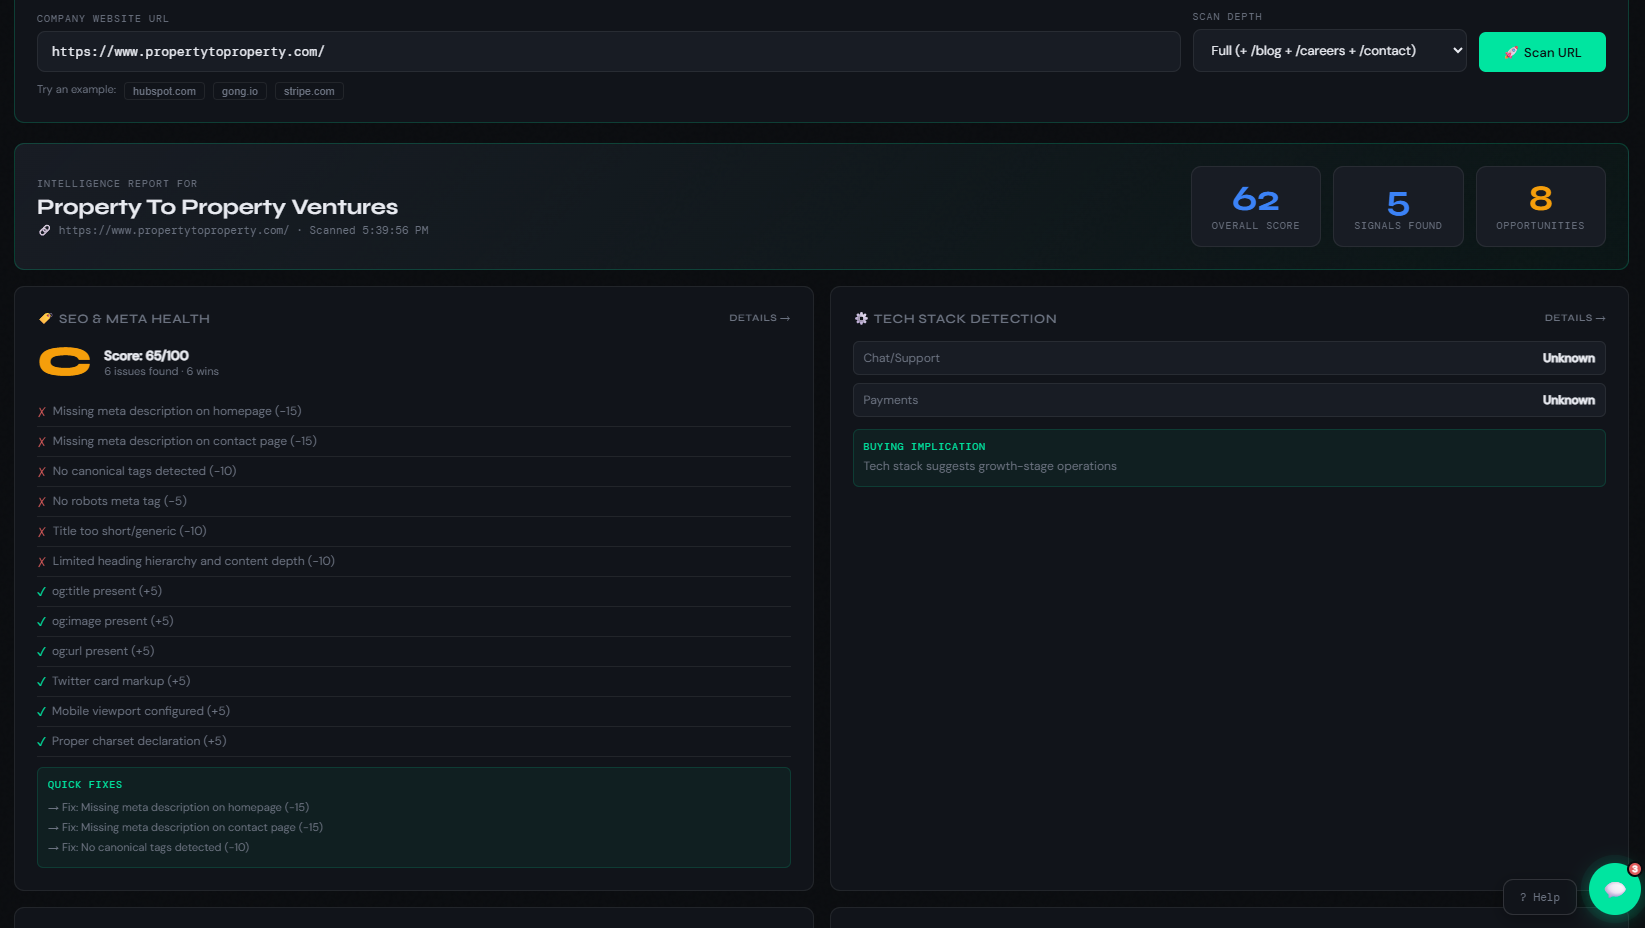This screenshot has height=928, width=1645.
Task: Click the company website URL input field
Action: point(608,51)
